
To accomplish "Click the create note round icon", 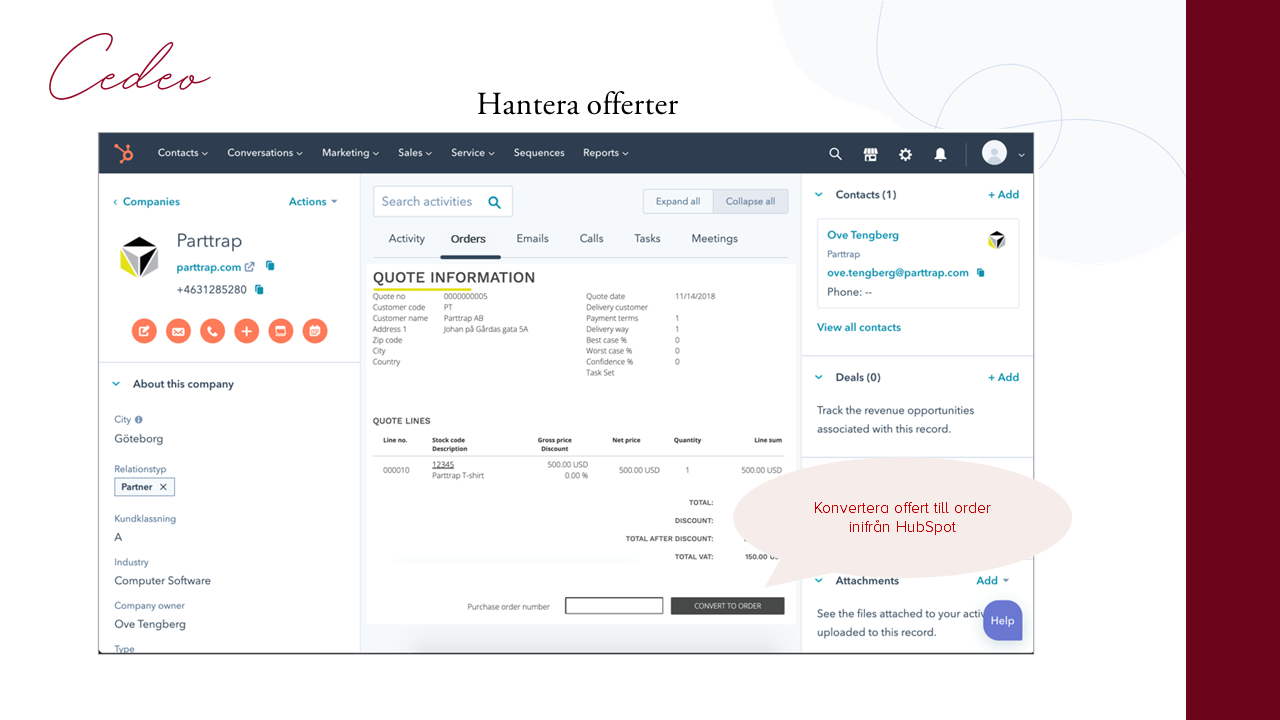I will [144, 331].
